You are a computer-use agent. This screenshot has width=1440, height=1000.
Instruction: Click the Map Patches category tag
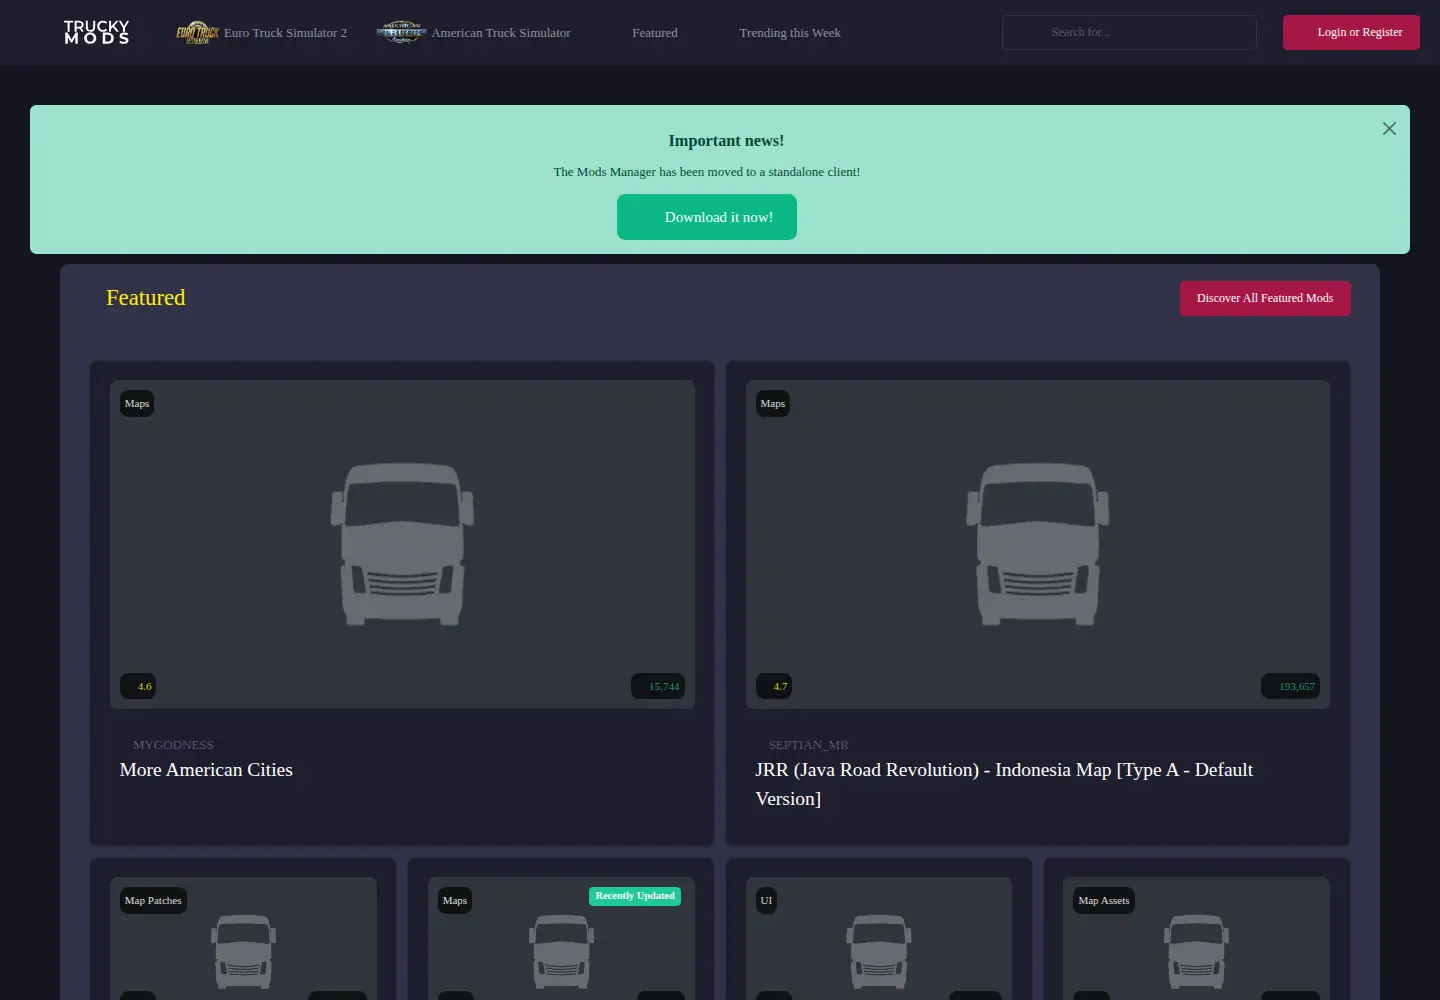[x=153, y=901]
